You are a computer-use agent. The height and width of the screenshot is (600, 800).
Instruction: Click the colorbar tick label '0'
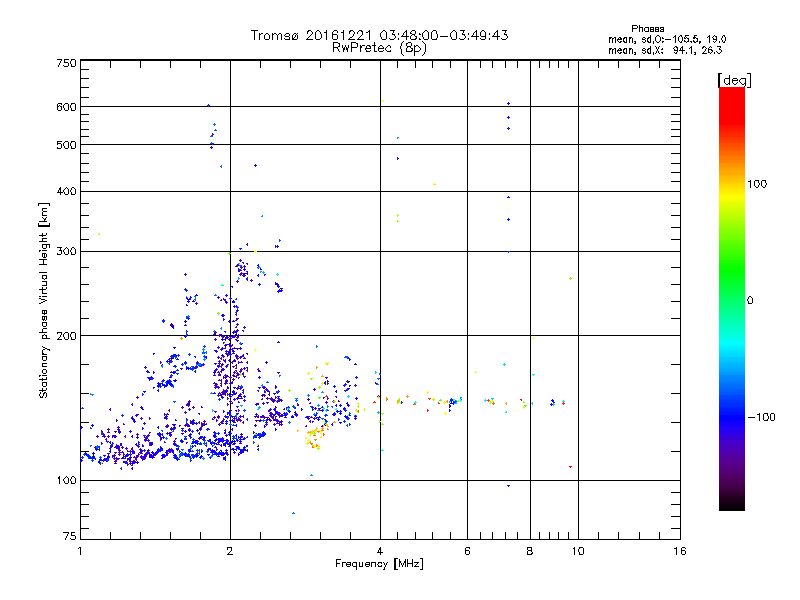click(750, 301)
